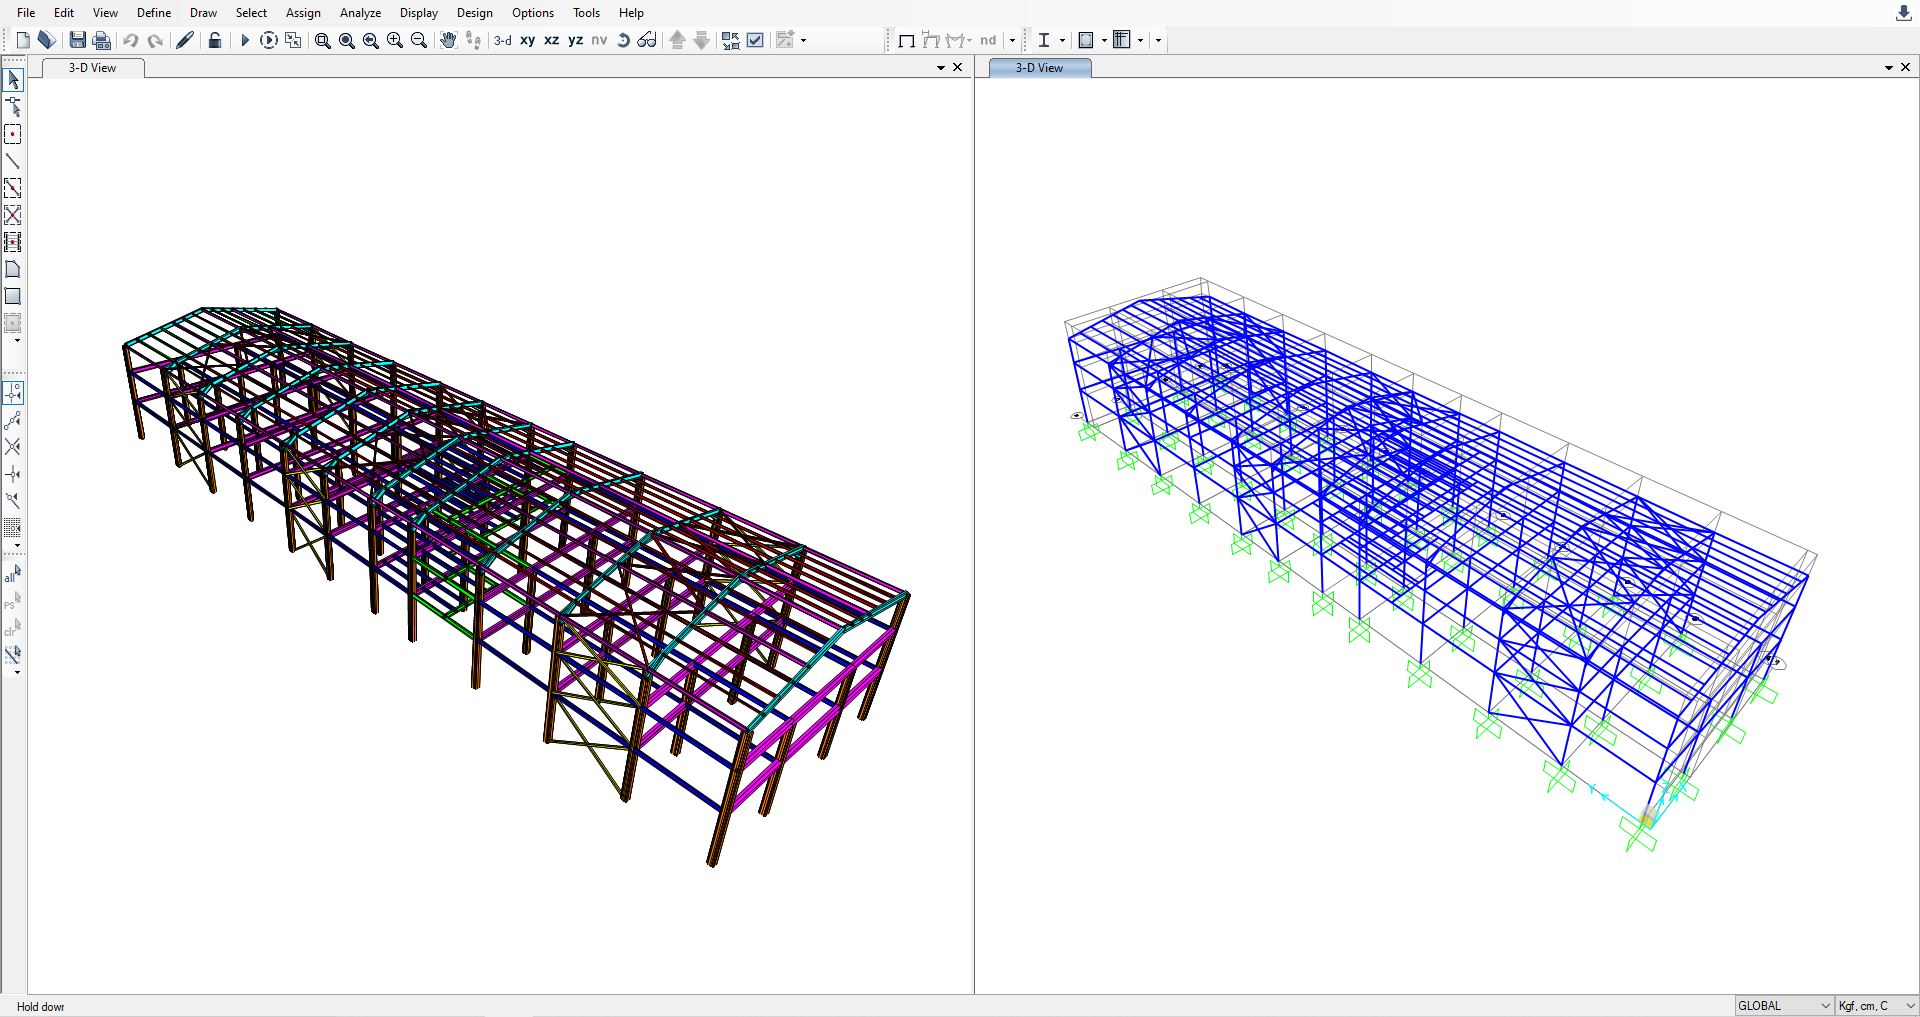Open the I-section design dropdown arrow
Screen dimensions: 1920x1017
(1062, 40)
